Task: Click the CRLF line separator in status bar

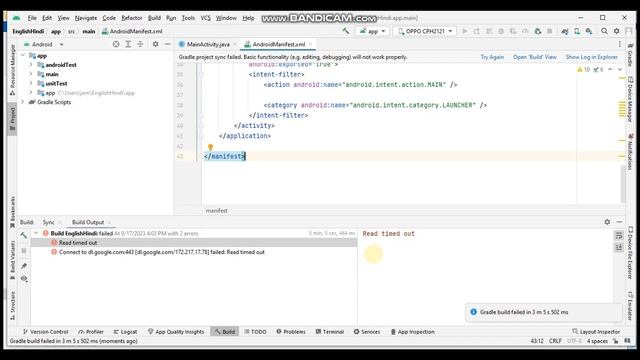Action: (x=555, y=341)
